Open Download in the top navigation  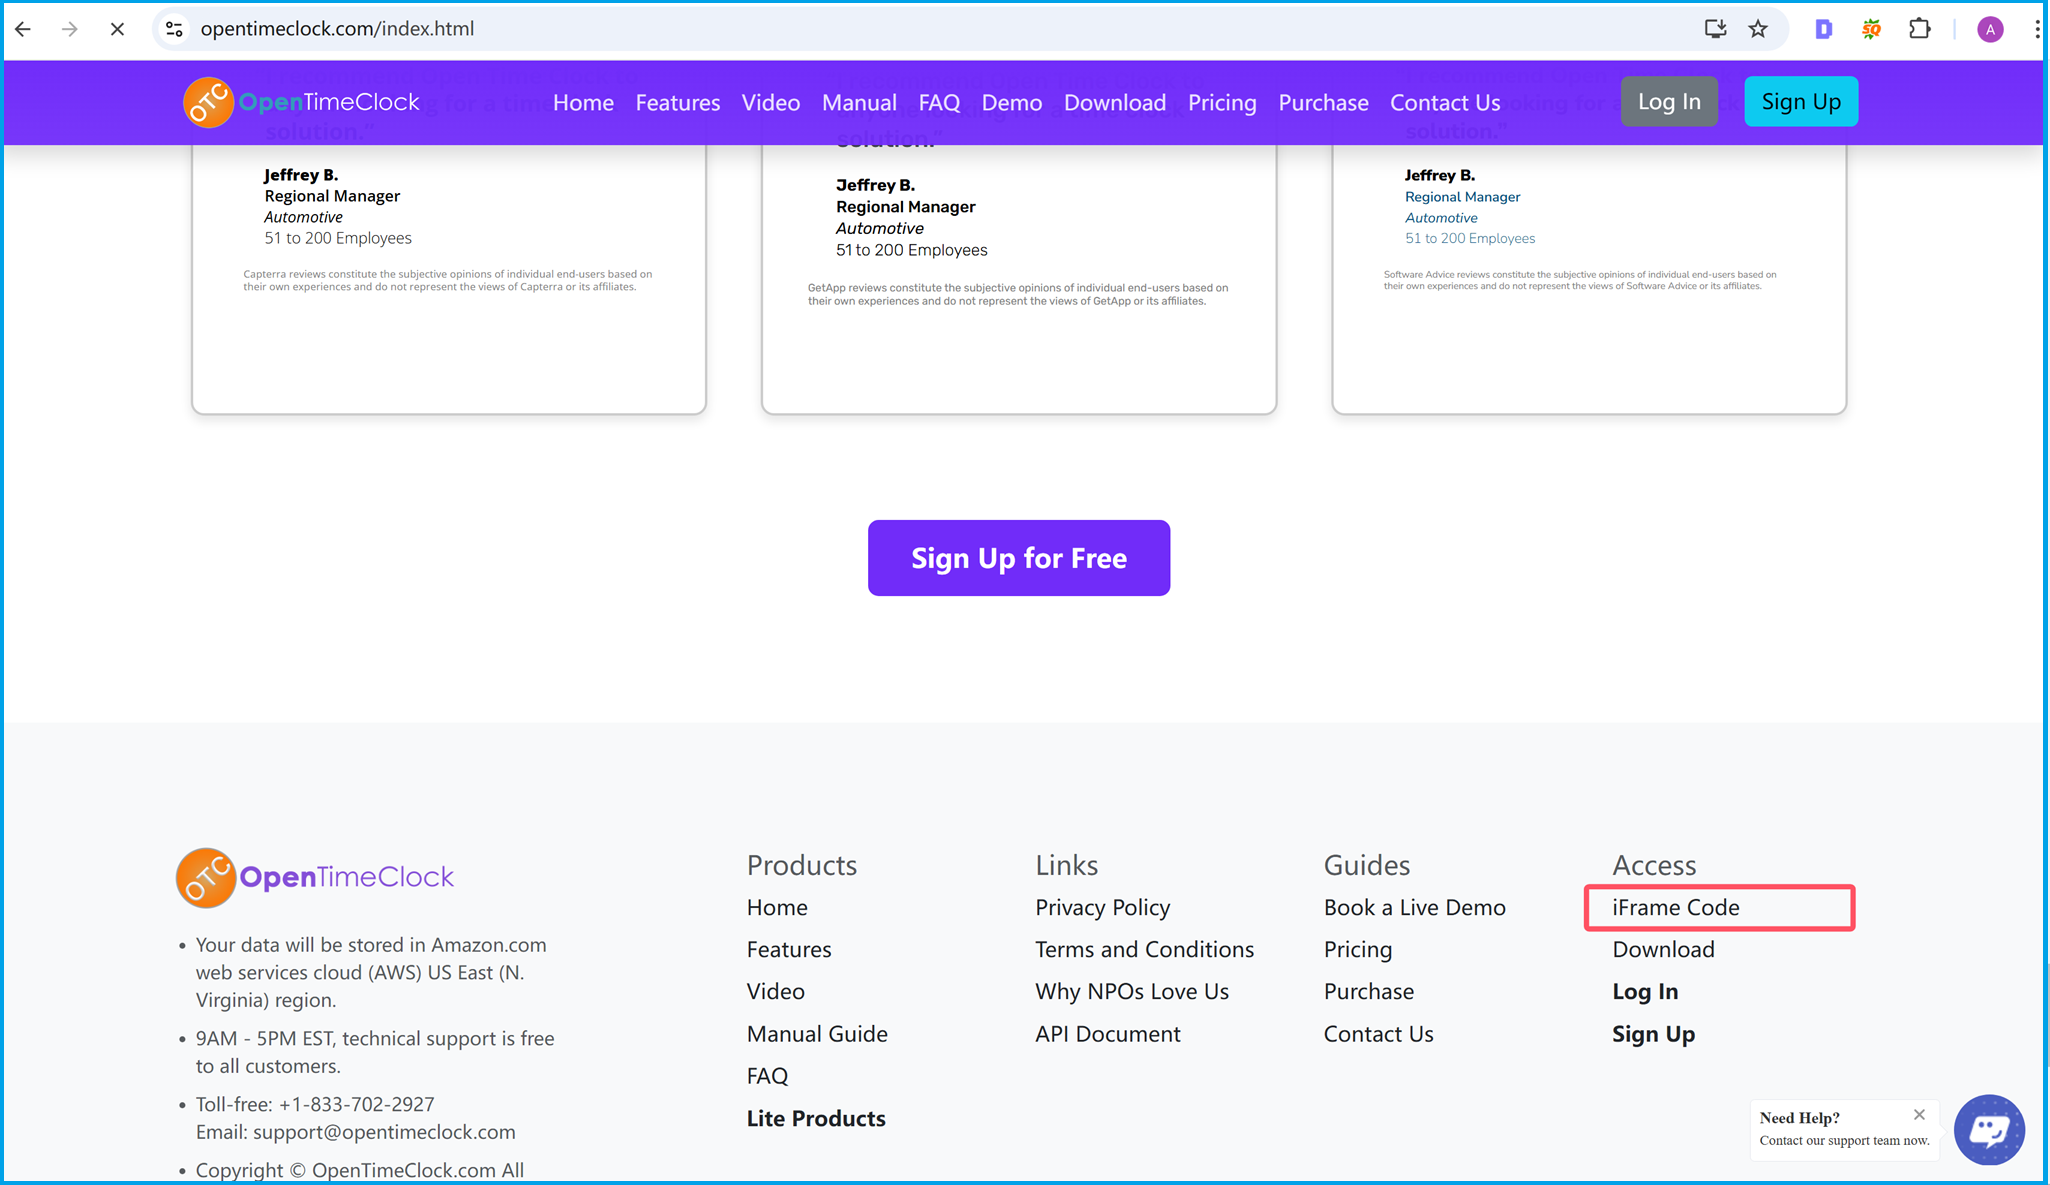[x=1115, y=102]
